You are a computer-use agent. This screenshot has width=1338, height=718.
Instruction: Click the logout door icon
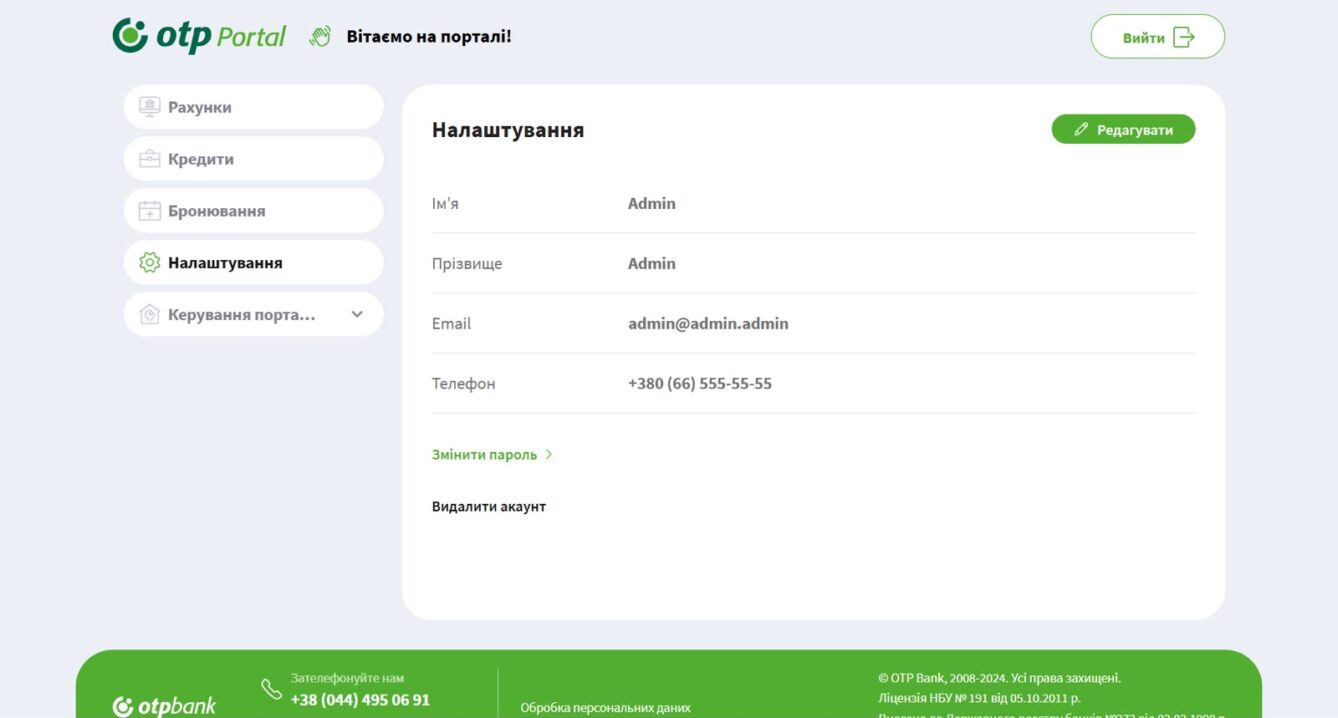point(1184,37)
